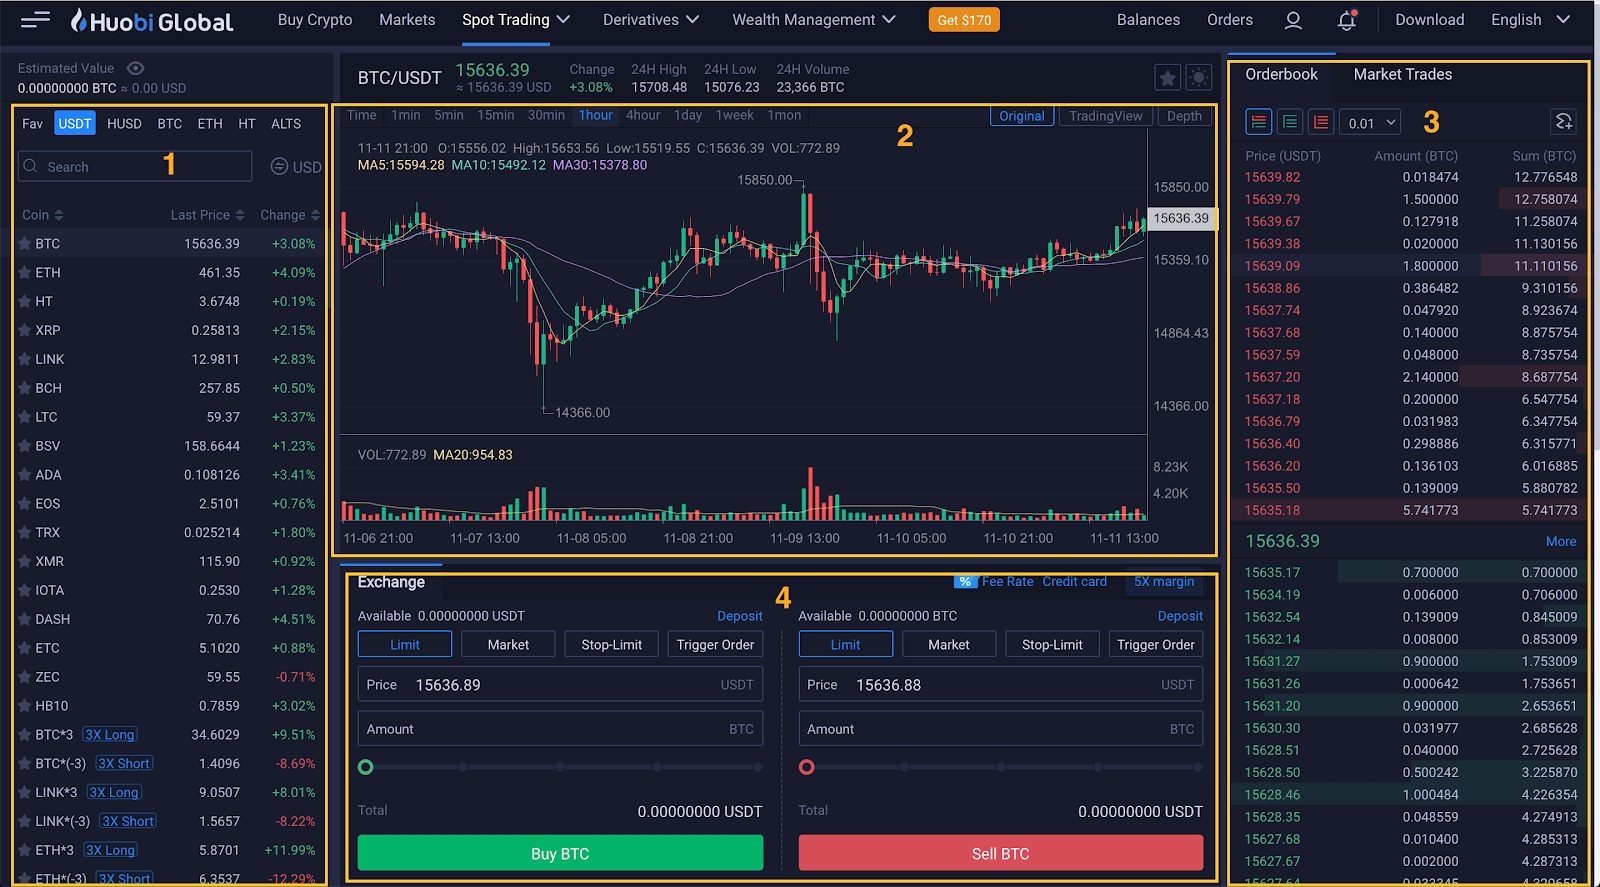Sort coin list by Change
Screen dimensions: 1600x887
click(290, 215)
